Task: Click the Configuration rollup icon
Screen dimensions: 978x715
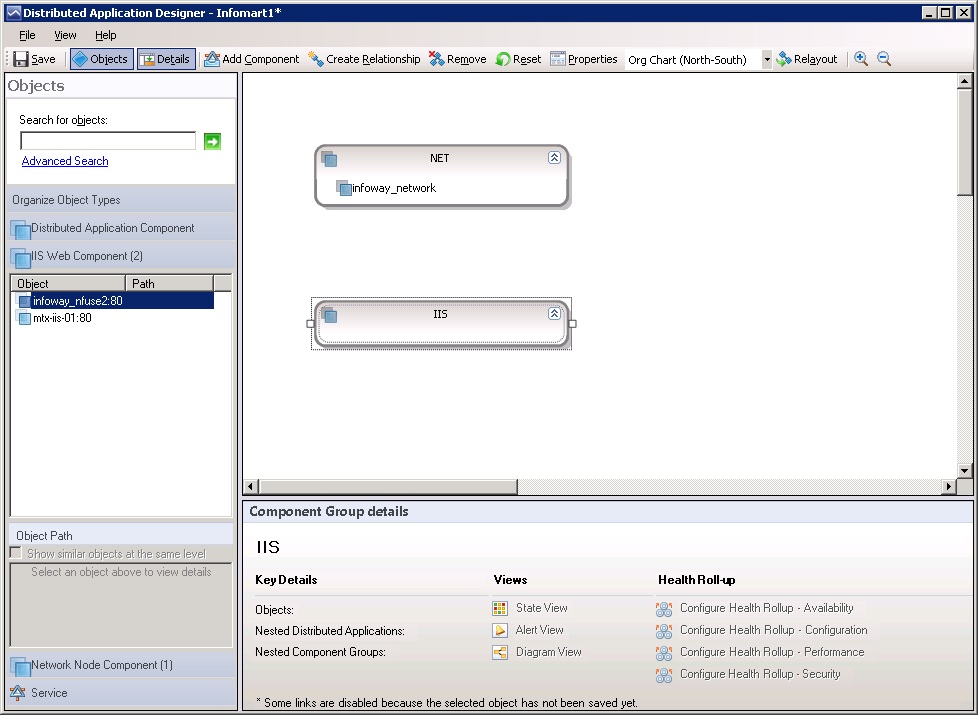Action: (x=664, y=631)
